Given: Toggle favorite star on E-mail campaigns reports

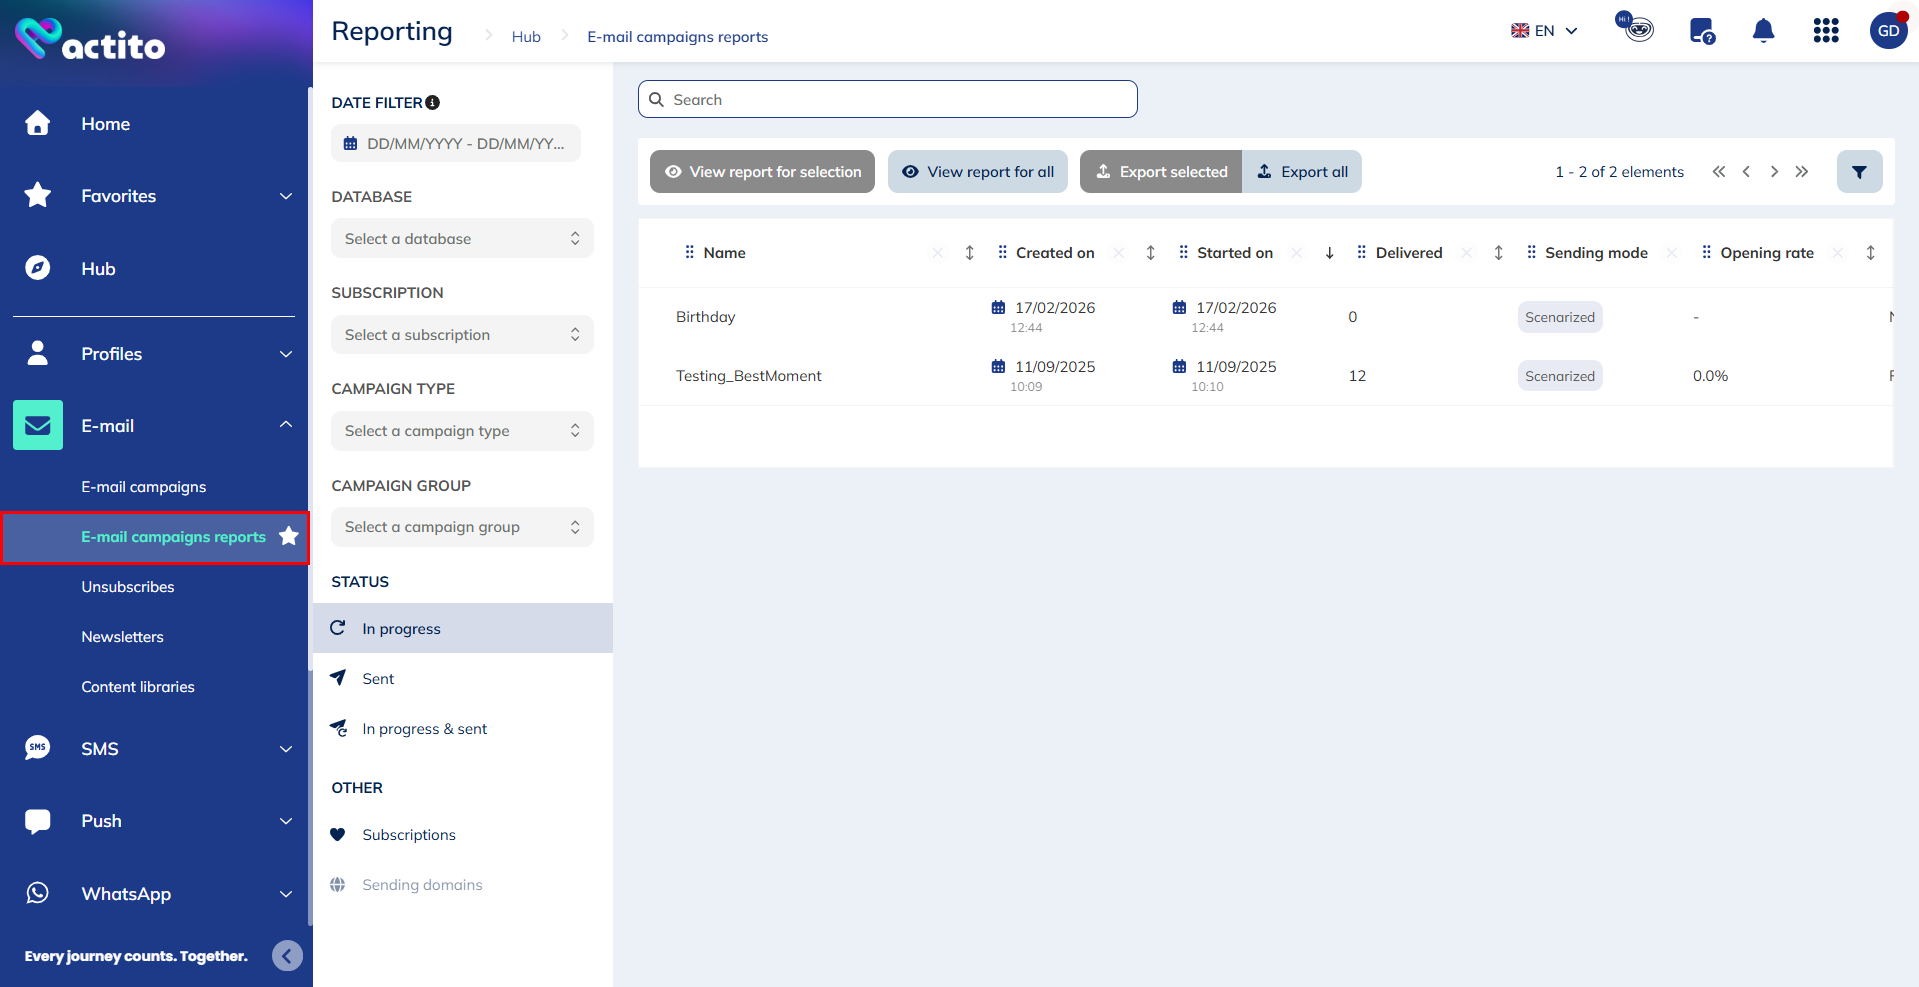Looking at the screenshot, I should pos(289,537).
